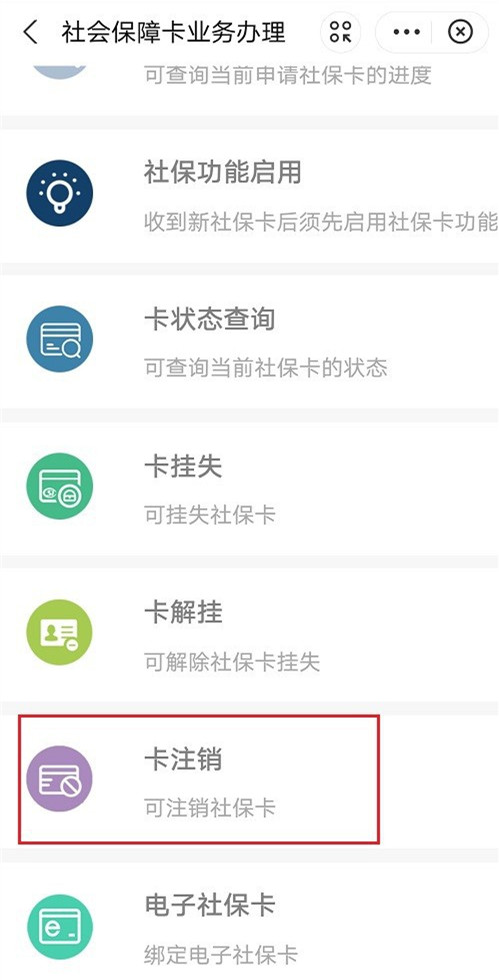Image resolution: width=499 pixels, height=980 pixels.
Task: Click the teal e-card icon
Action: pos(59,927)
